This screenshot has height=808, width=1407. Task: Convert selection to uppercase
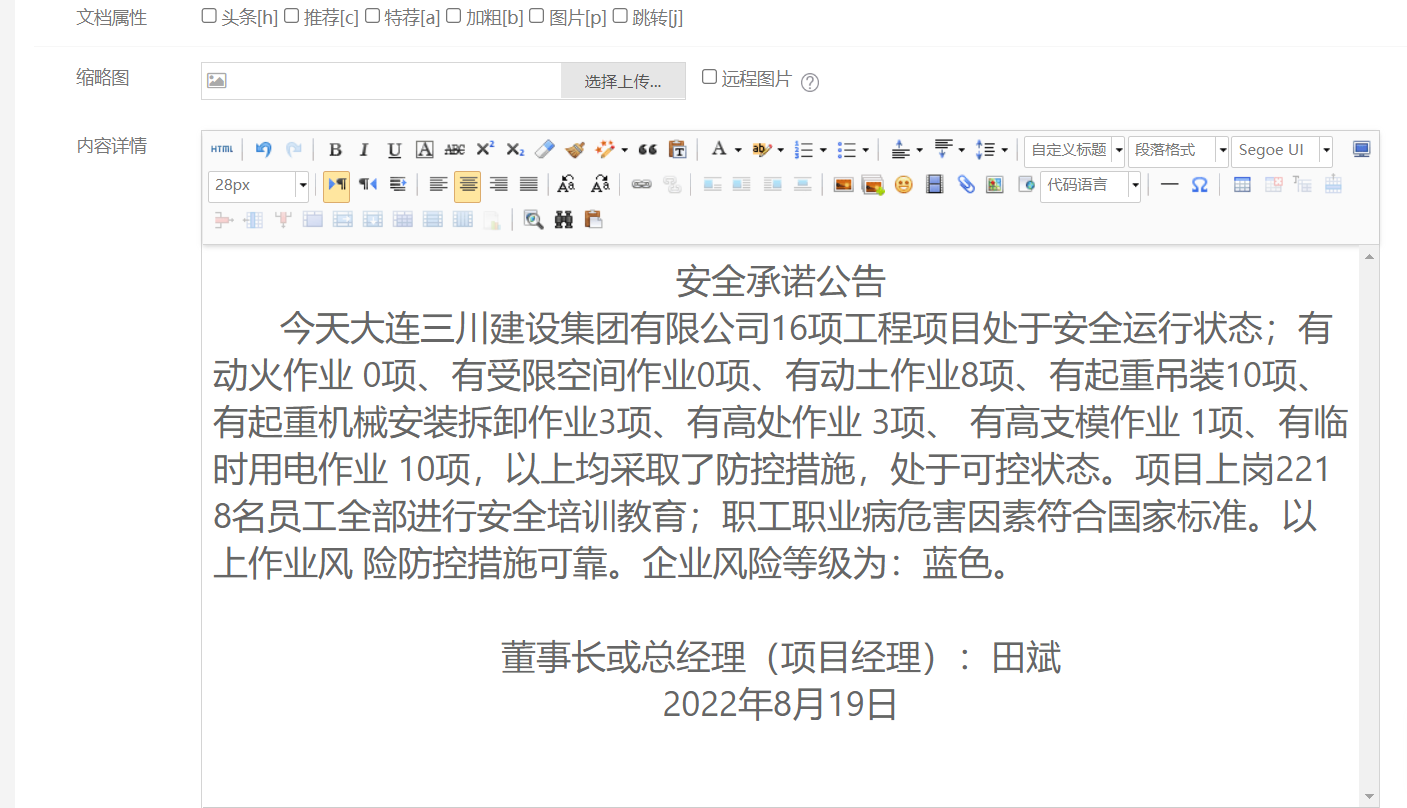566,184
